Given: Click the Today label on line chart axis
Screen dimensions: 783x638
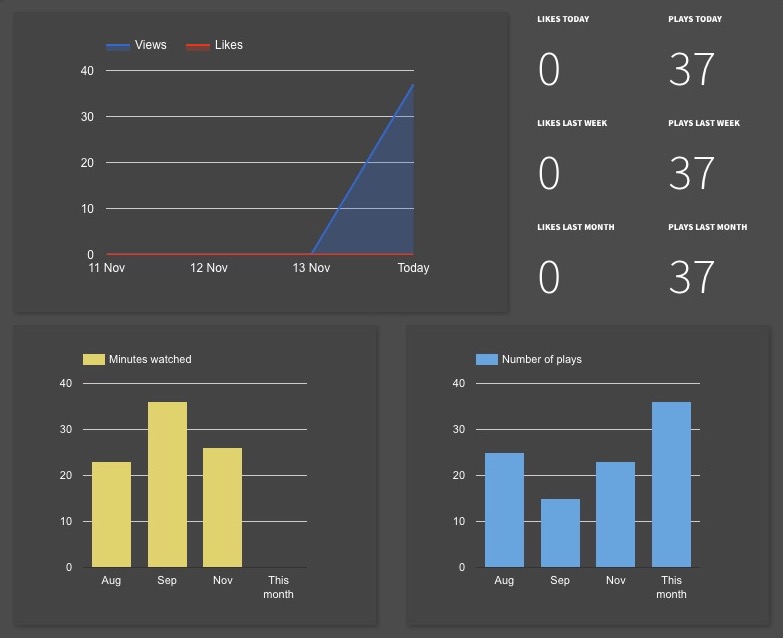Looking at the screenshot, I should point(413,268).
